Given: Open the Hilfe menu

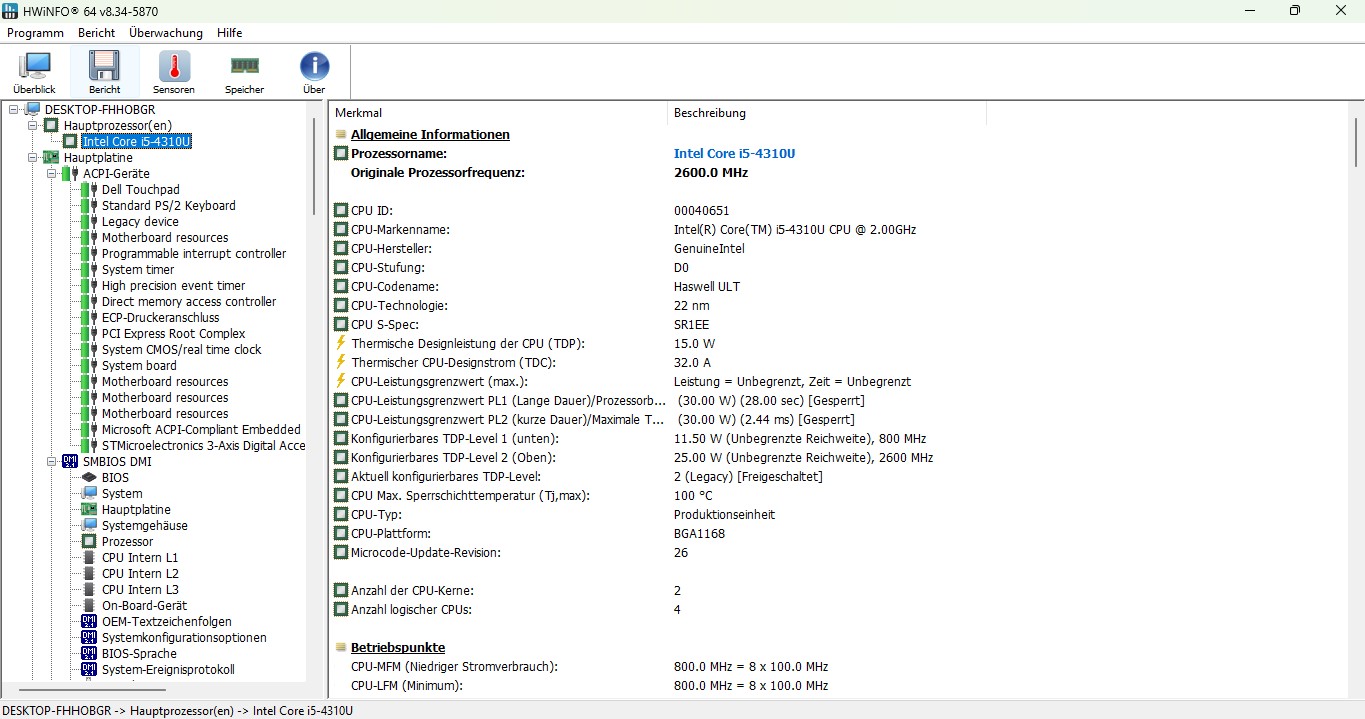Looking at the screenshot, I should (x=229, y=33).
